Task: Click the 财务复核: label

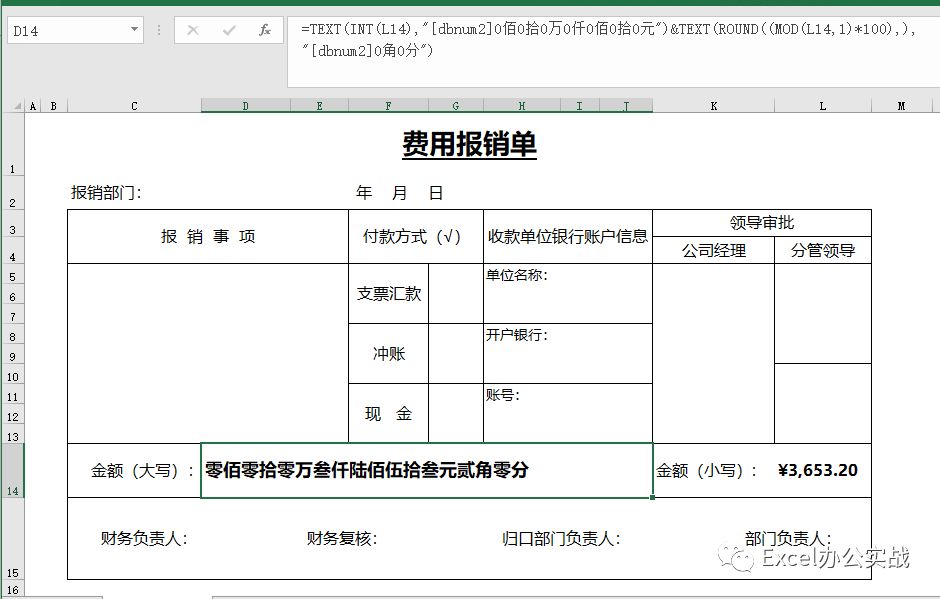Action: pos(342,538)
